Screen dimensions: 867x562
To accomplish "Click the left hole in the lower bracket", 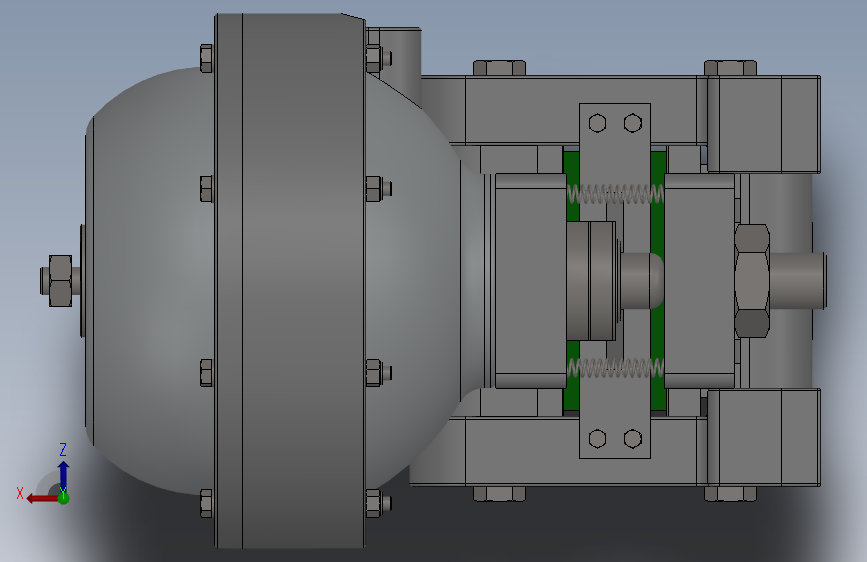I will click(x=597, y=439).
